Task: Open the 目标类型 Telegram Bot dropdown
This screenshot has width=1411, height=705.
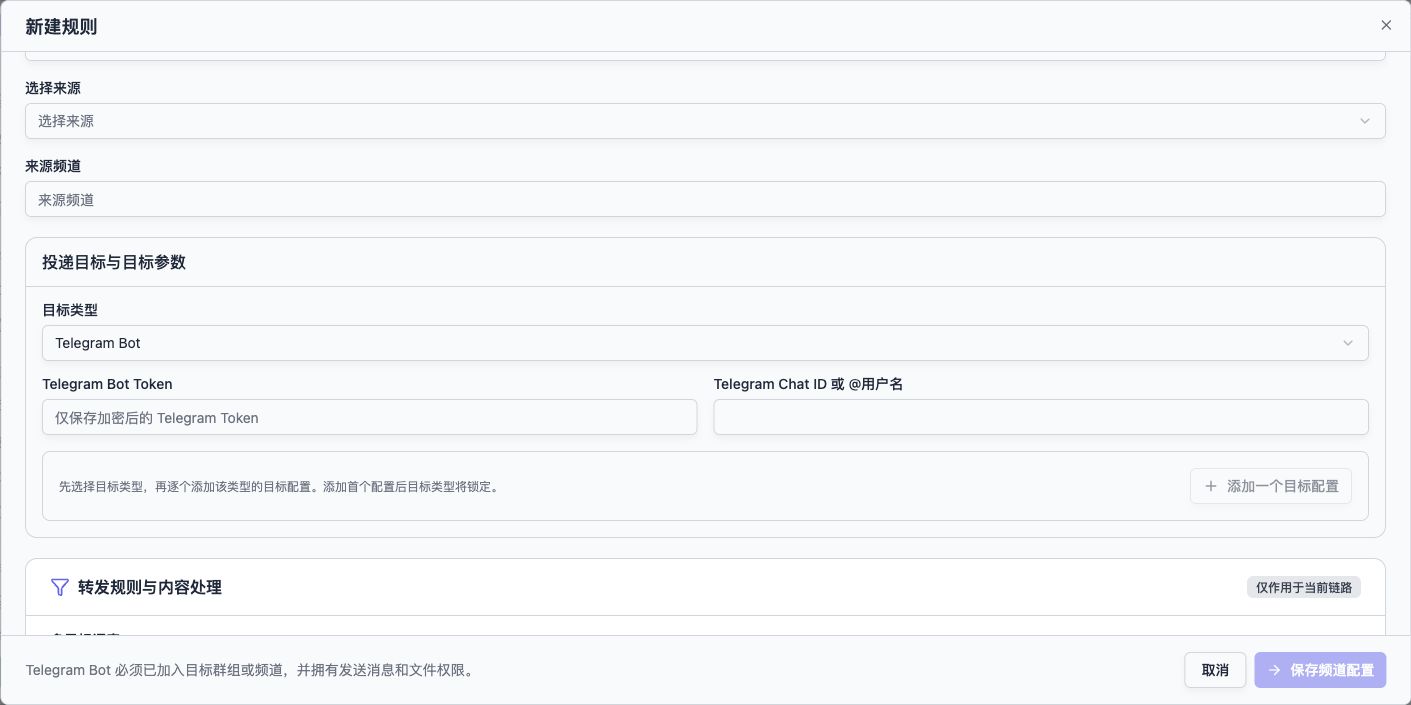Action: [705, 343]
